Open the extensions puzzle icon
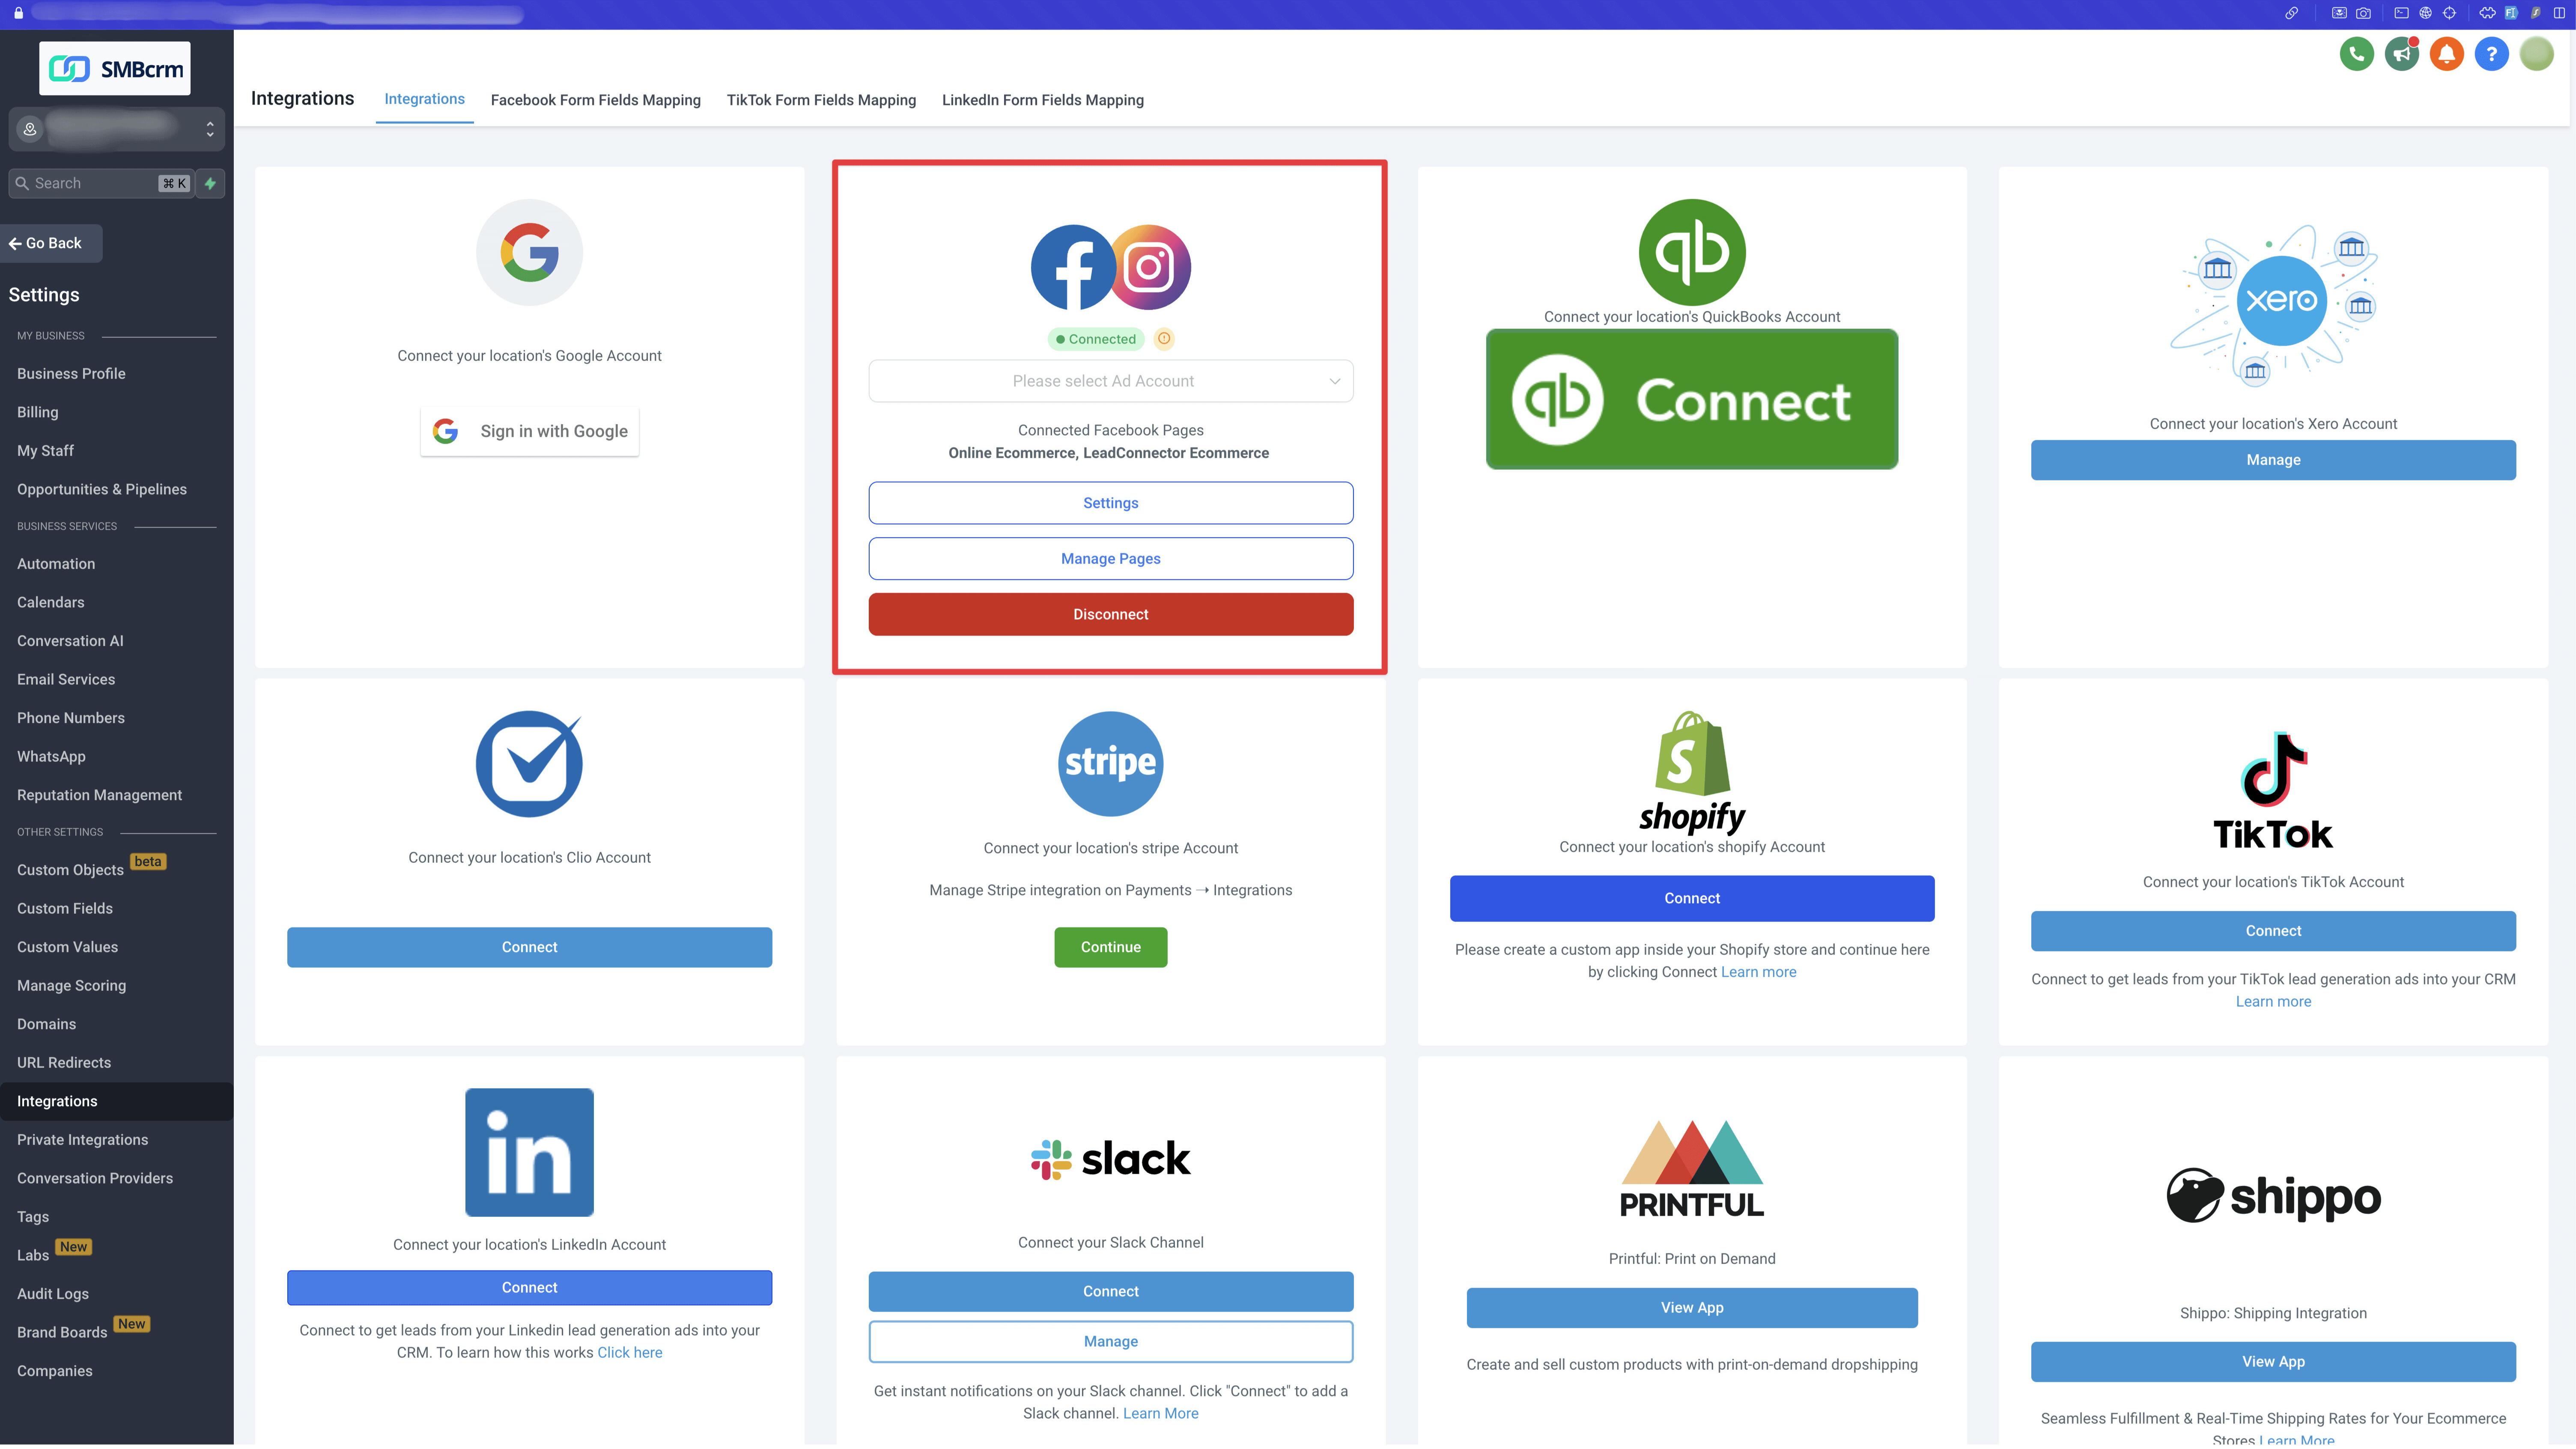Image resolution: width=2576 pixels, height=1449 pixels. pos(2487,13)
